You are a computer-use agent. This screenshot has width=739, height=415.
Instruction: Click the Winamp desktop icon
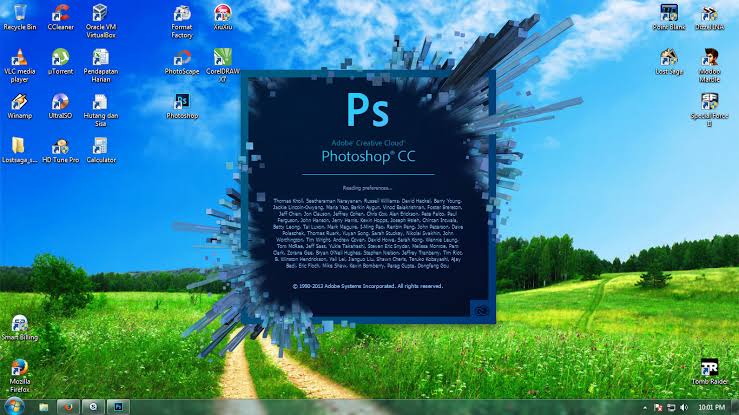tap(20, 106)
